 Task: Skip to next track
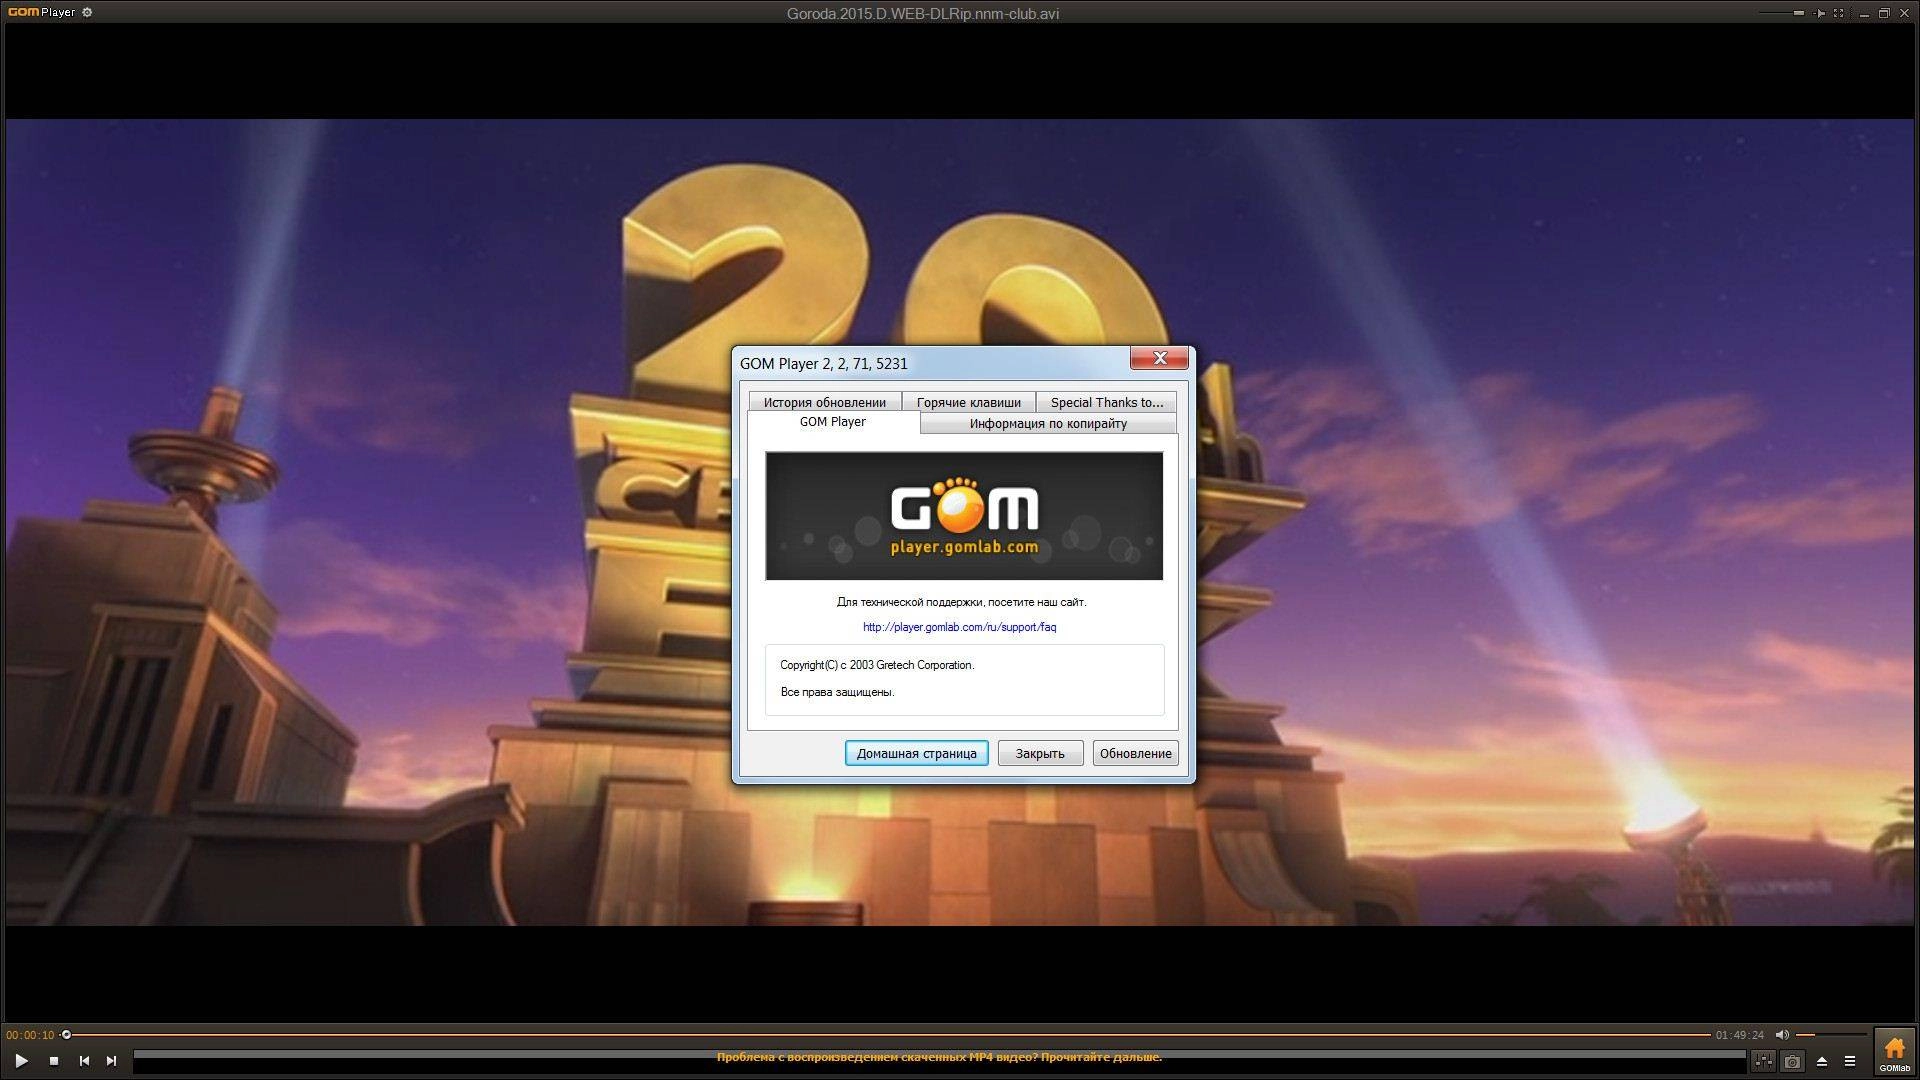coord(111,1061)
